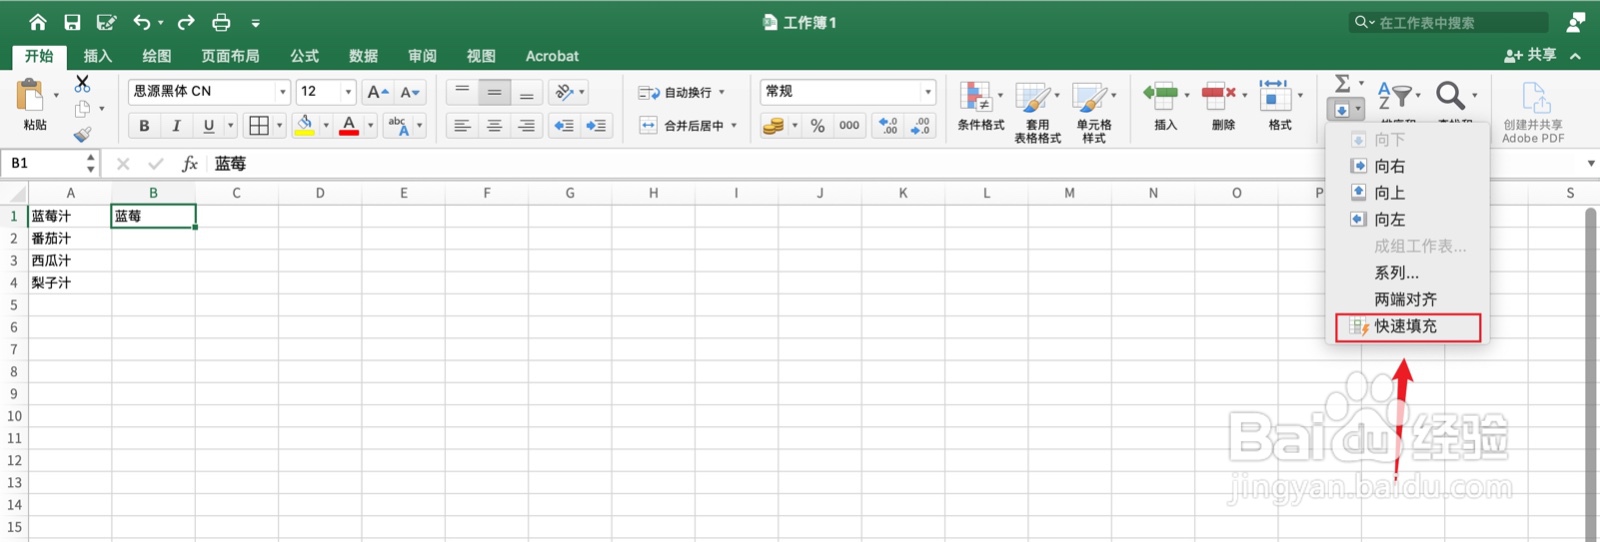Open 条件格式 conditional formatting

click(x=980, y=106)
